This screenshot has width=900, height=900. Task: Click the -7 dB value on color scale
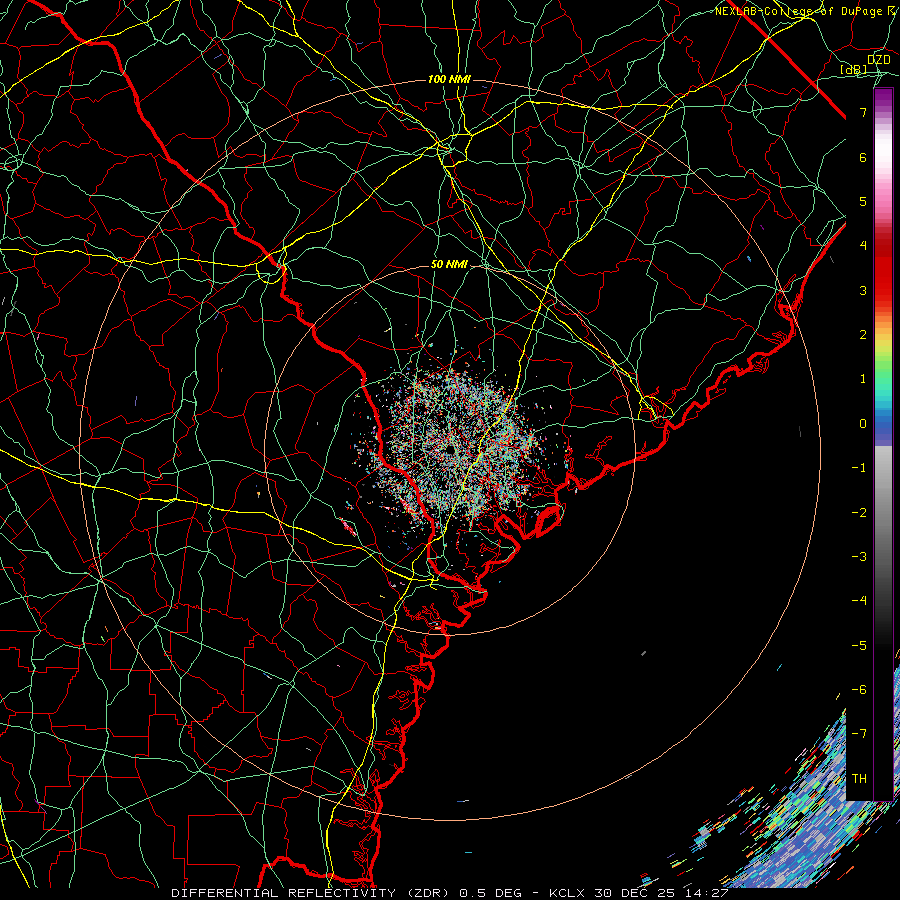point(859,734)
